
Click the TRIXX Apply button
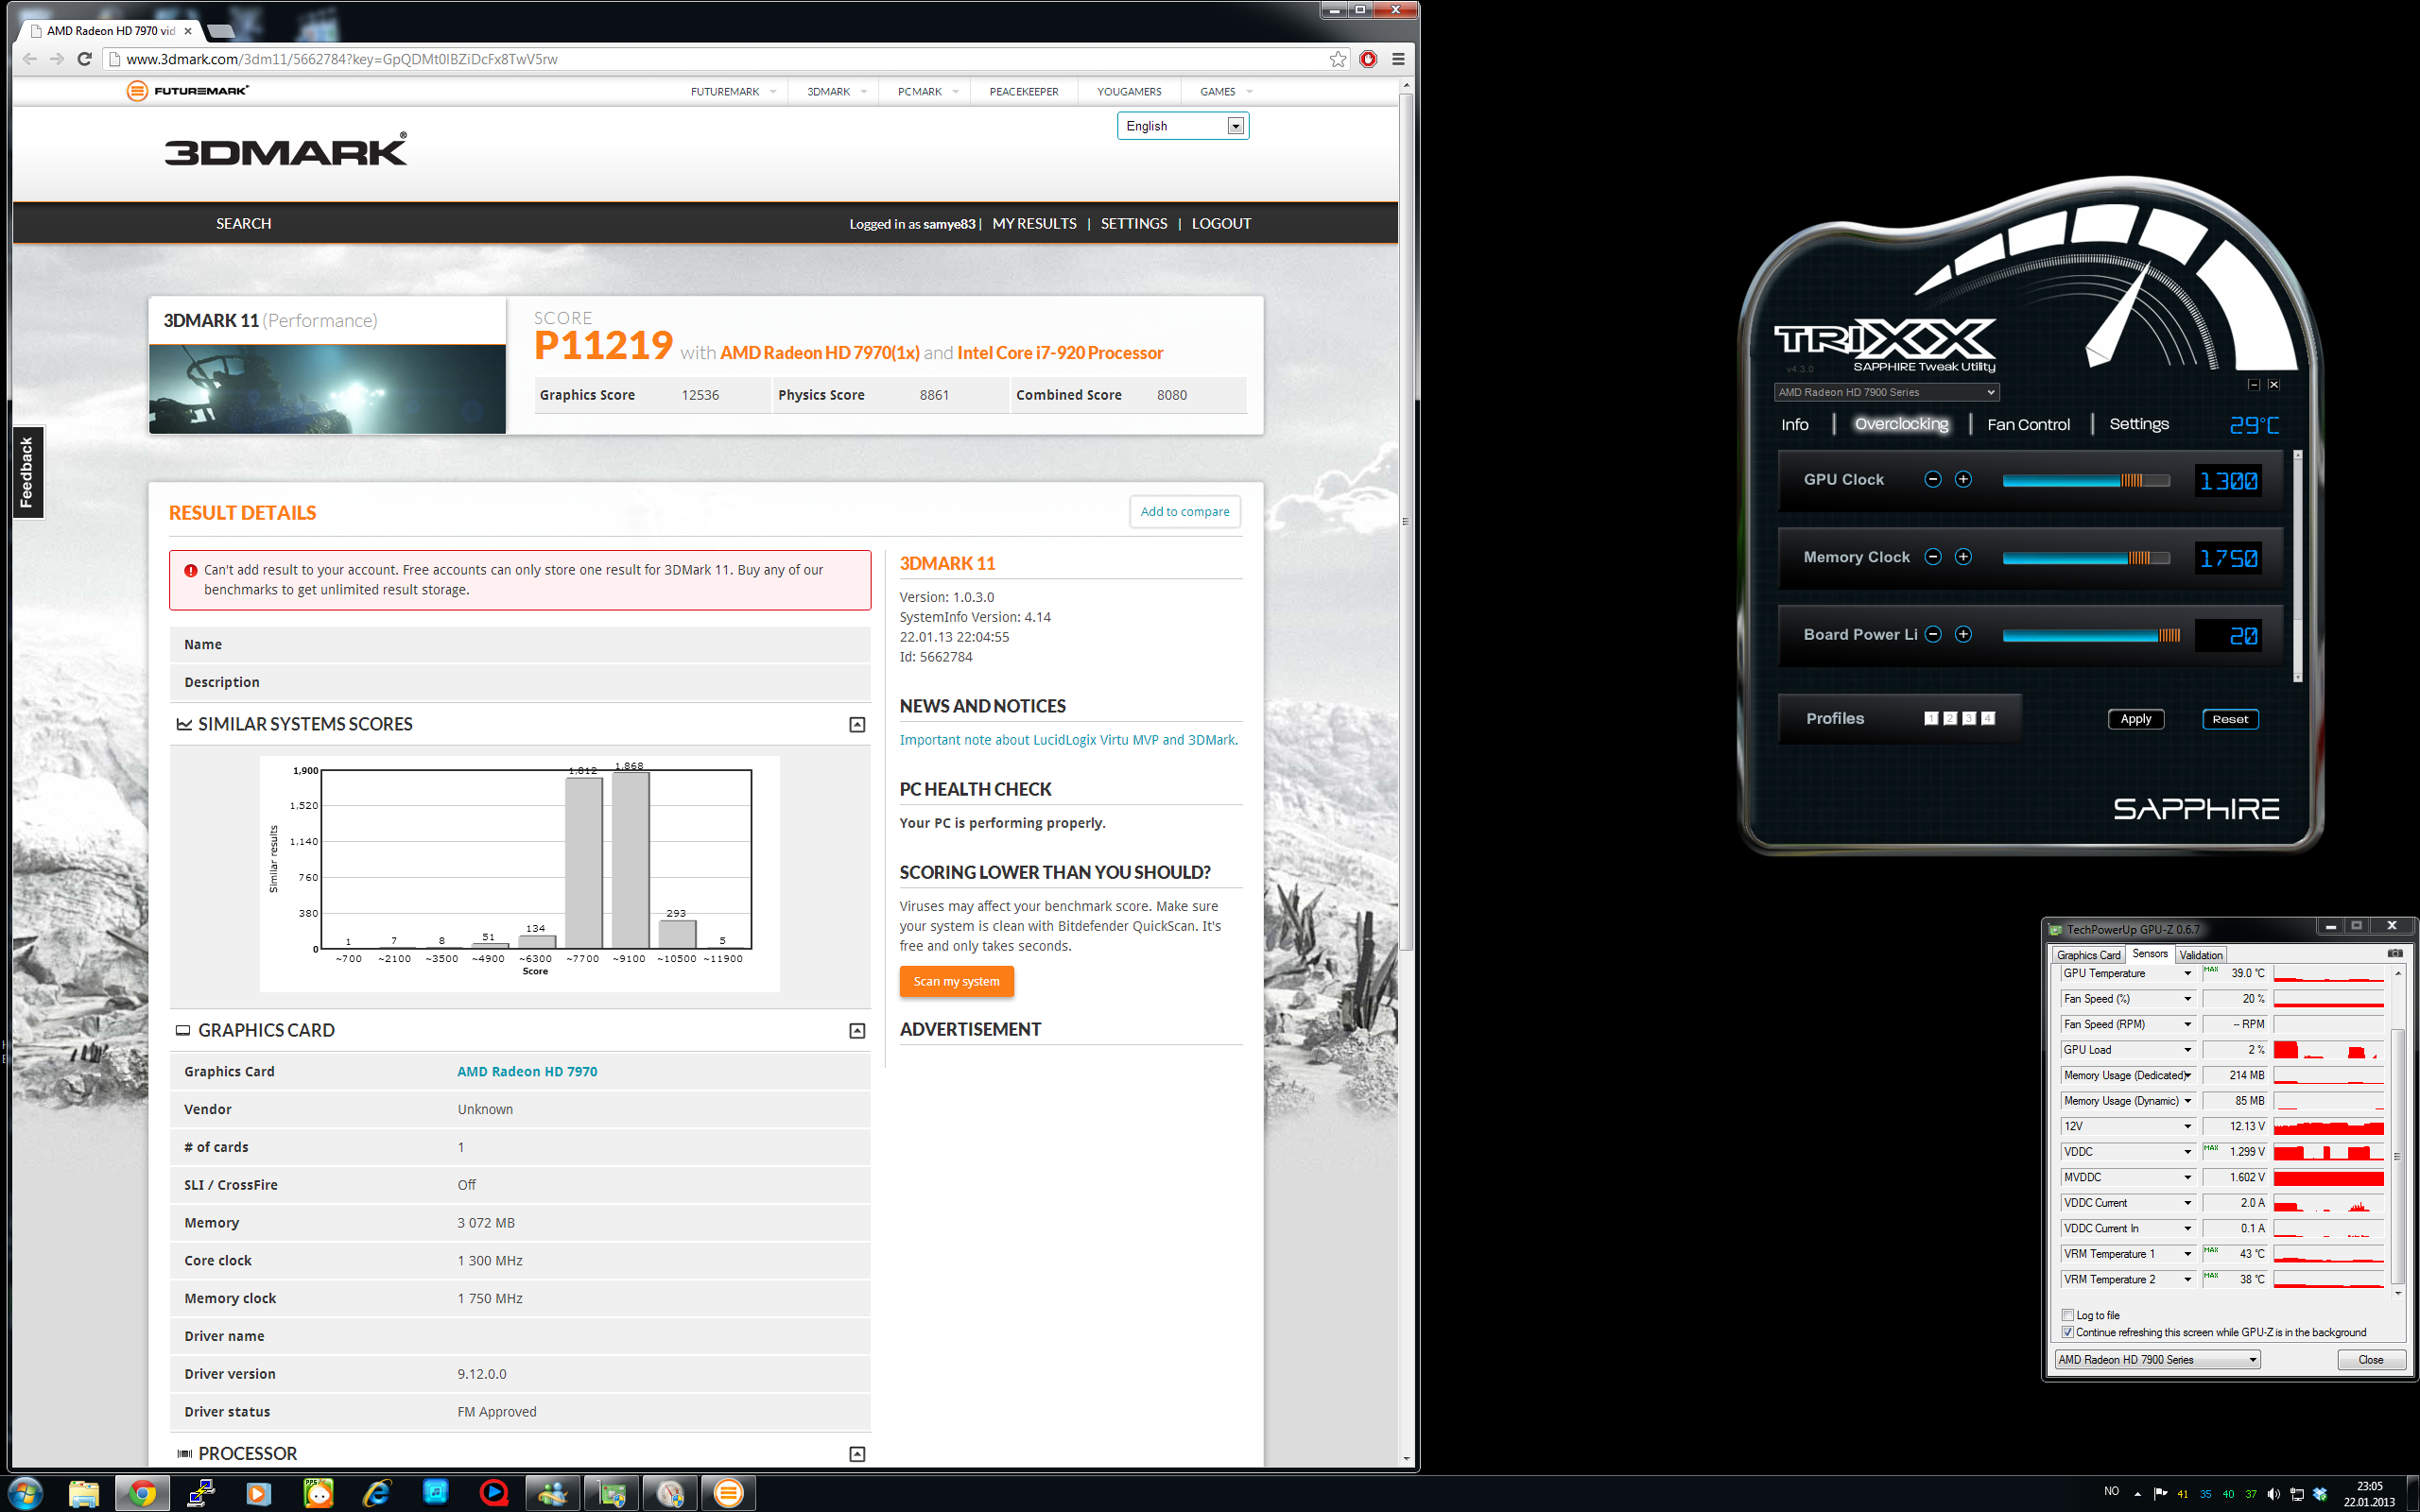2136,719
